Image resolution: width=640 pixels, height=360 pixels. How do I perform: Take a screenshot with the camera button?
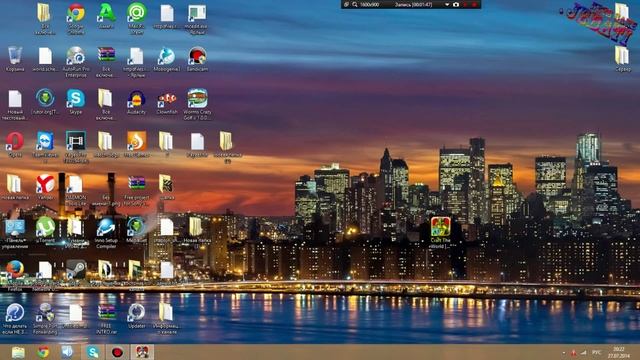pyautogui.click(x=456, y=4)
